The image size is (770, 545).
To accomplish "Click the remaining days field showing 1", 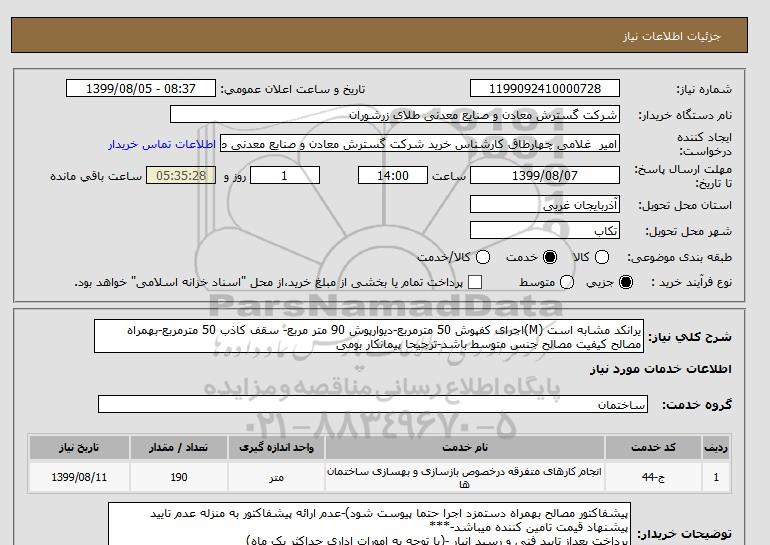I will pos(285,175).
